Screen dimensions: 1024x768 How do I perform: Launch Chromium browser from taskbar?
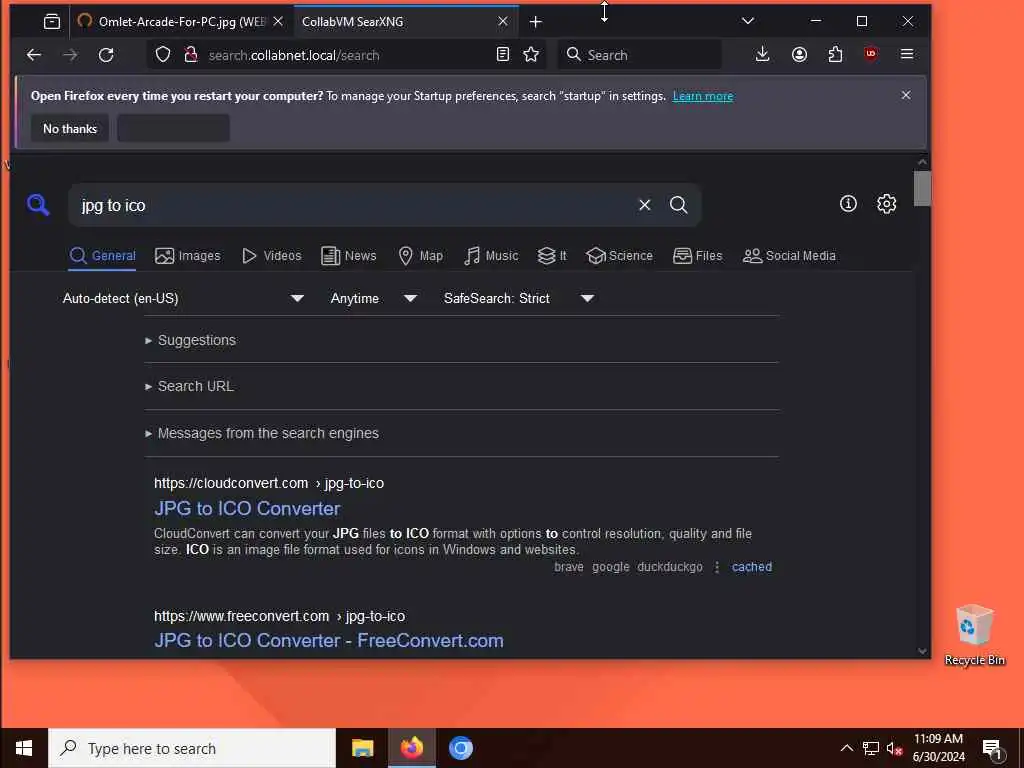point(460,748)
